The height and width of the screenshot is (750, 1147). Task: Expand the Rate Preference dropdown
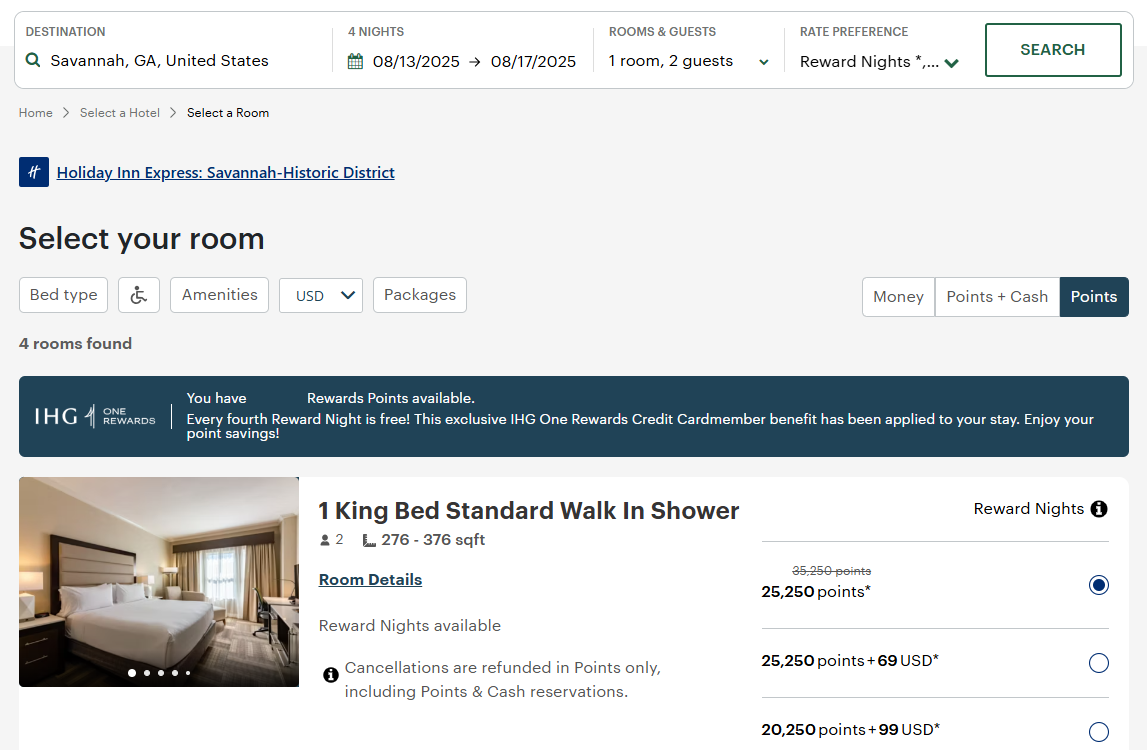(951, 61)
